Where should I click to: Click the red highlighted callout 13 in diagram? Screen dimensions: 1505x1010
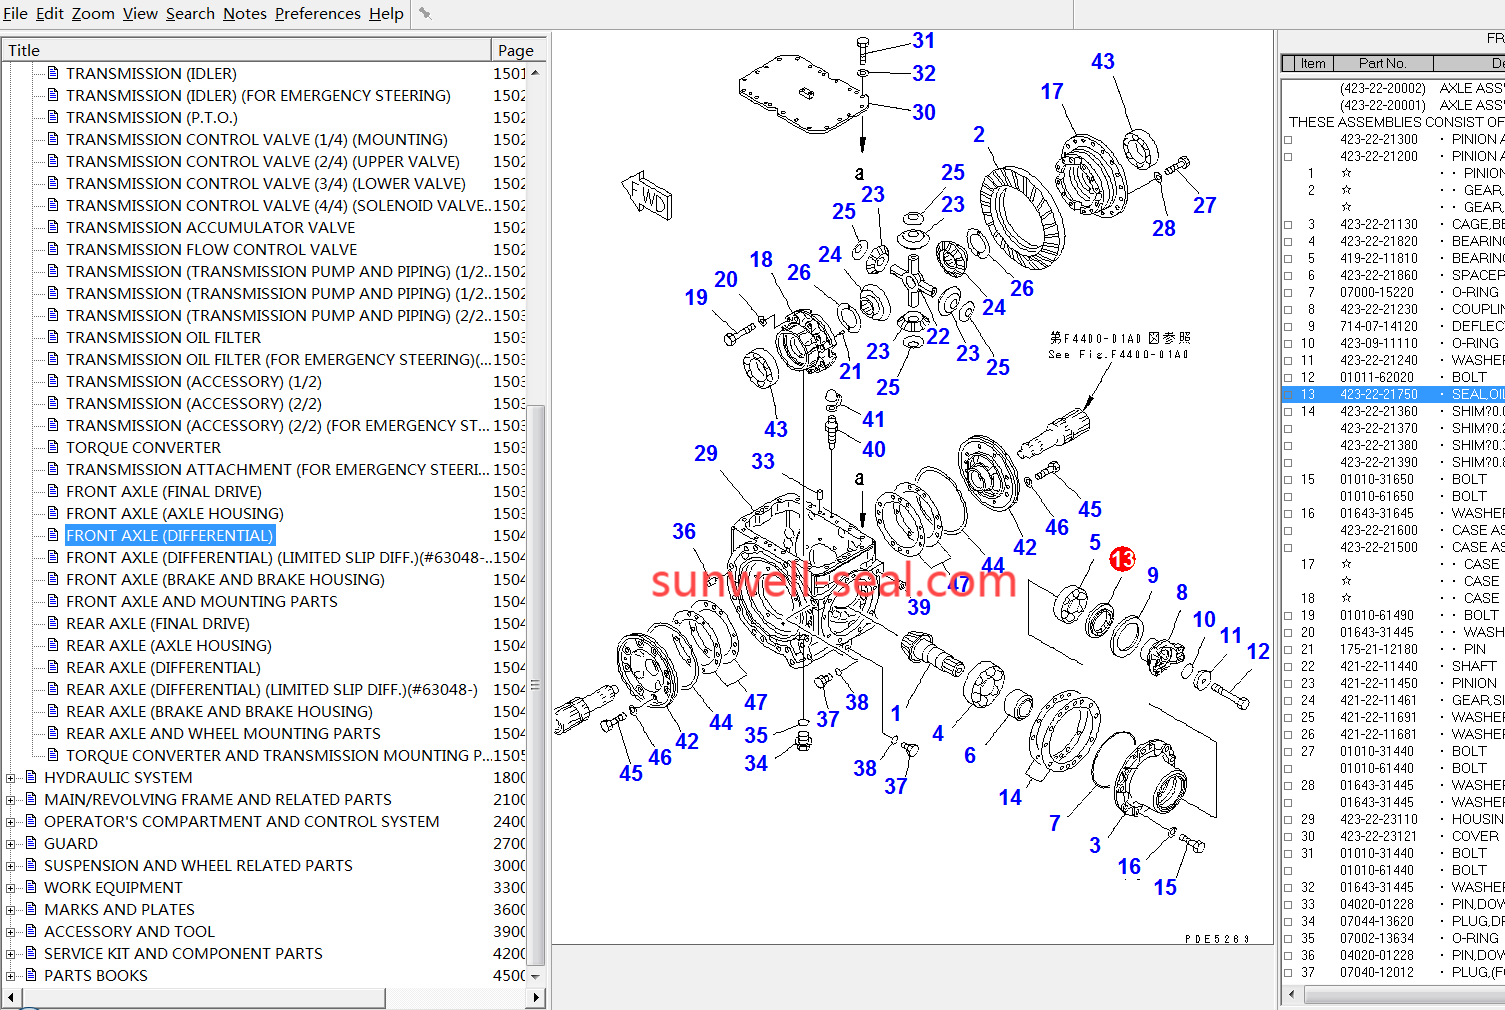pos(1122,559)
